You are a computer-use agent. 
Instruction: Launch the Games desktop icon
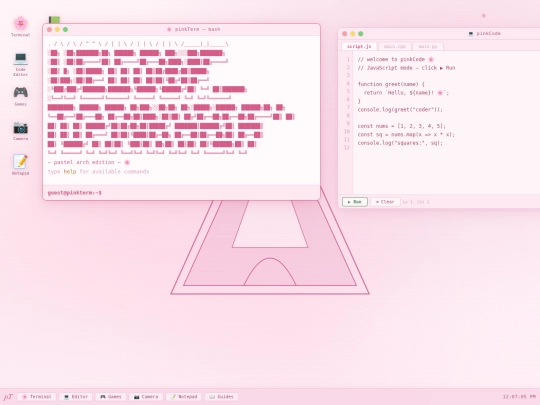(x=20, y=96)
